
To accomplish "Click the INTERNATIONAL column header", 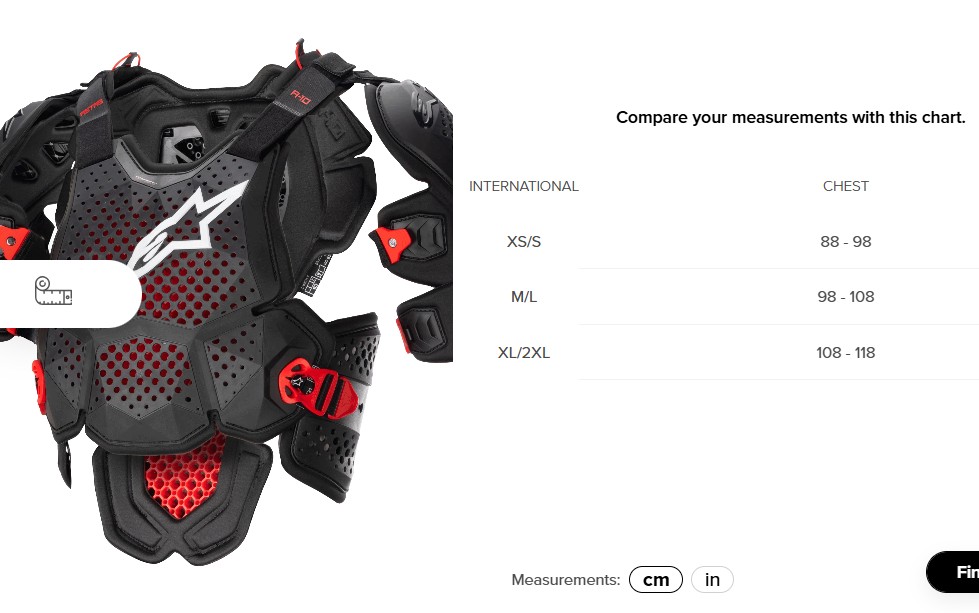I will coord(523,186).
